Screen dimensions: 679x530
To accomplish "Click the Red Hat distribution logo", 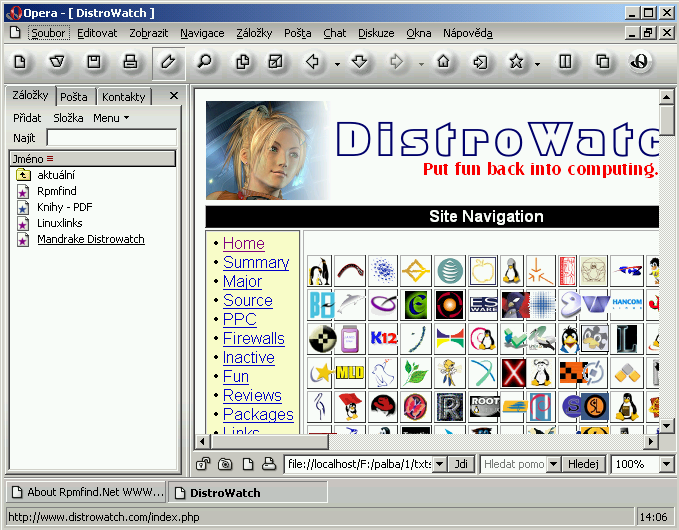I will (383, 407).
